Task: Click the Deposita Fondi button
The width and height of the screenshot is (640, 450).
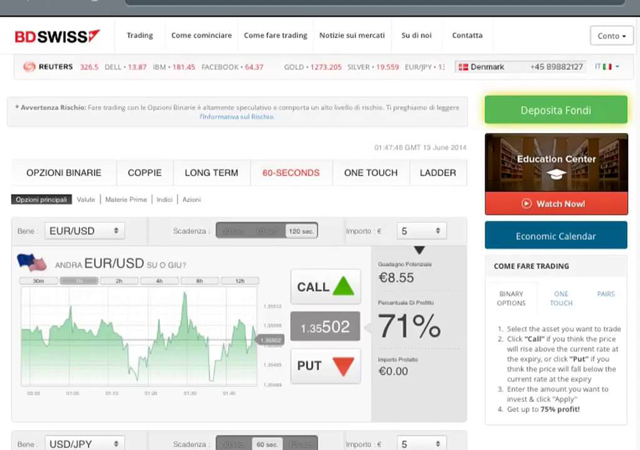Action: [556, 110]
